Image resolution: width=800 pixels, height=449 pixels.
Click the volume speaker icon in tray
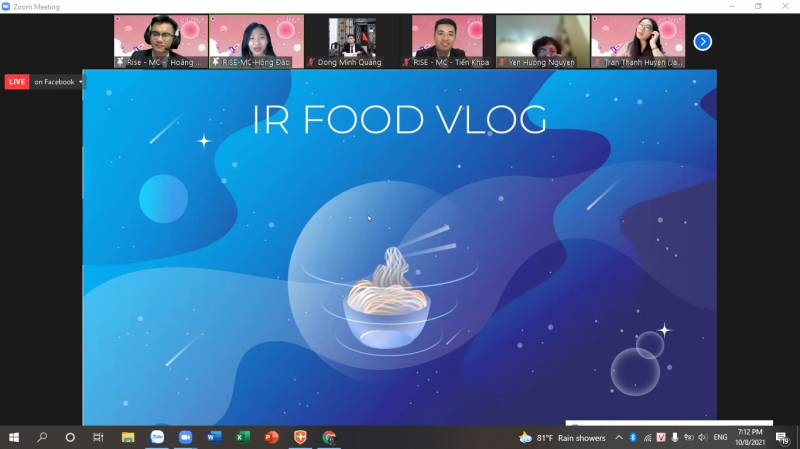[x=702, y=437]
